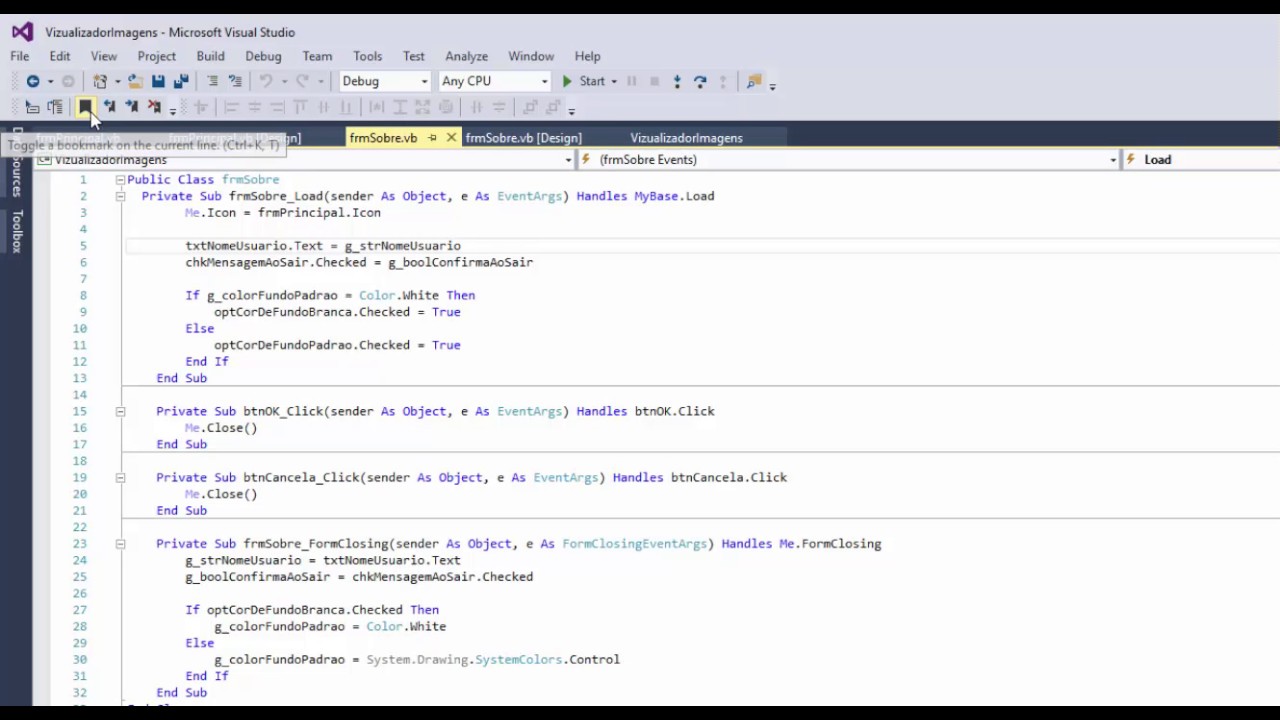This screenshot has height=720, width=1280.
Task: Open the Tools menu
Action: coord(367,56)
